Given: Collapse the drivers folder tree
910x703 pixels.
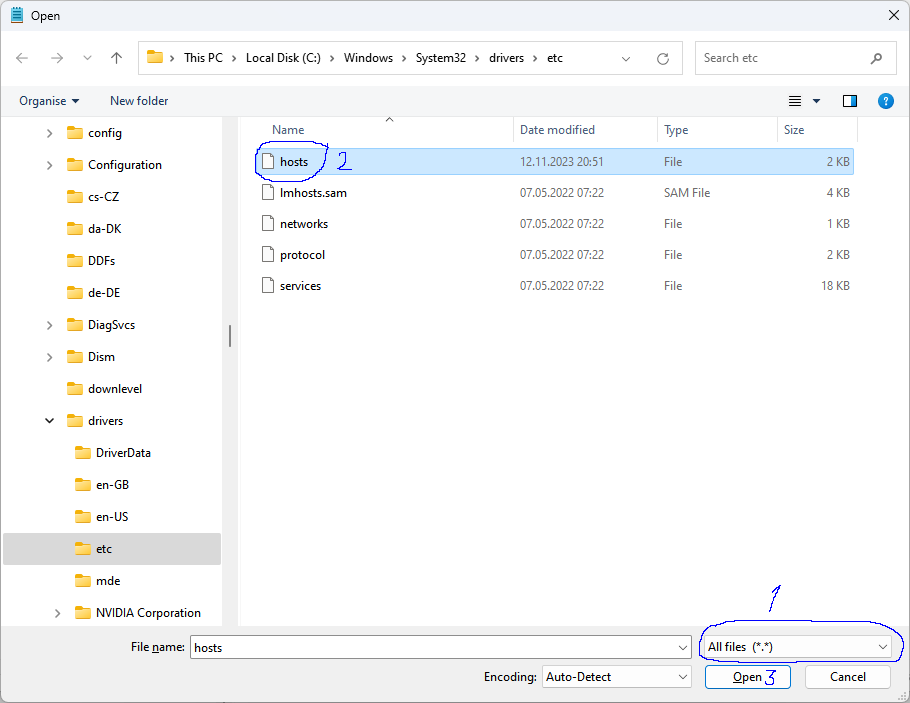Looking at the screenshot, I should pos(50,421).
